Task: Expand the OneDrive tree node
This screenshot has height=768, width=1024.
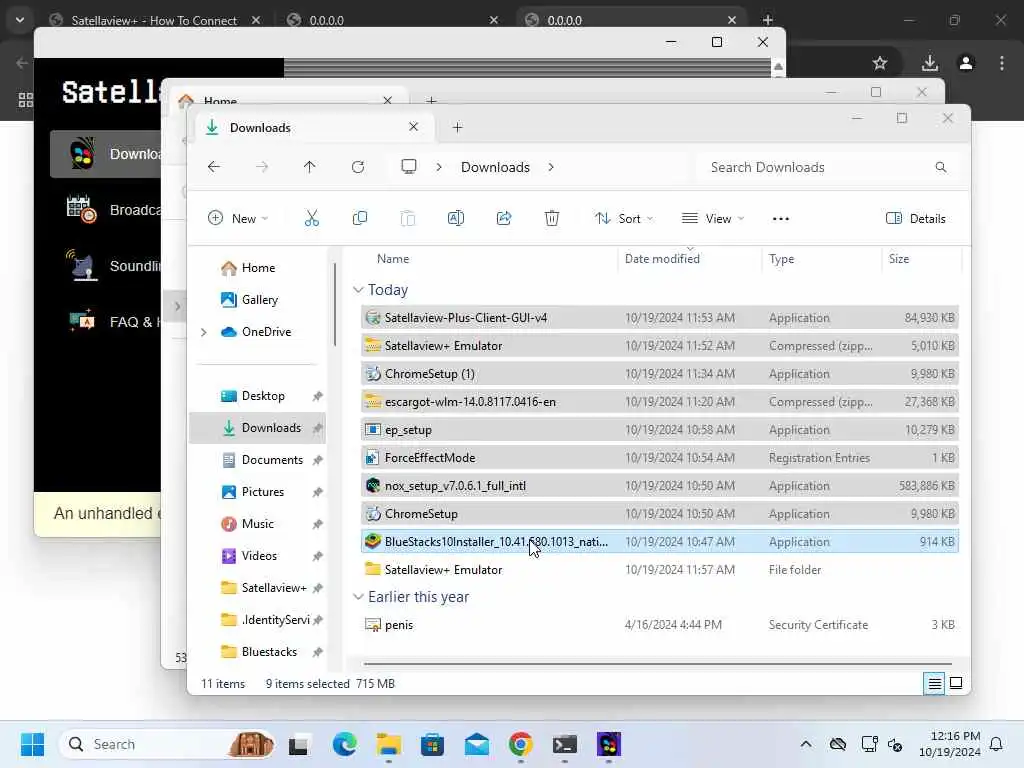Action: pos(204,332)
